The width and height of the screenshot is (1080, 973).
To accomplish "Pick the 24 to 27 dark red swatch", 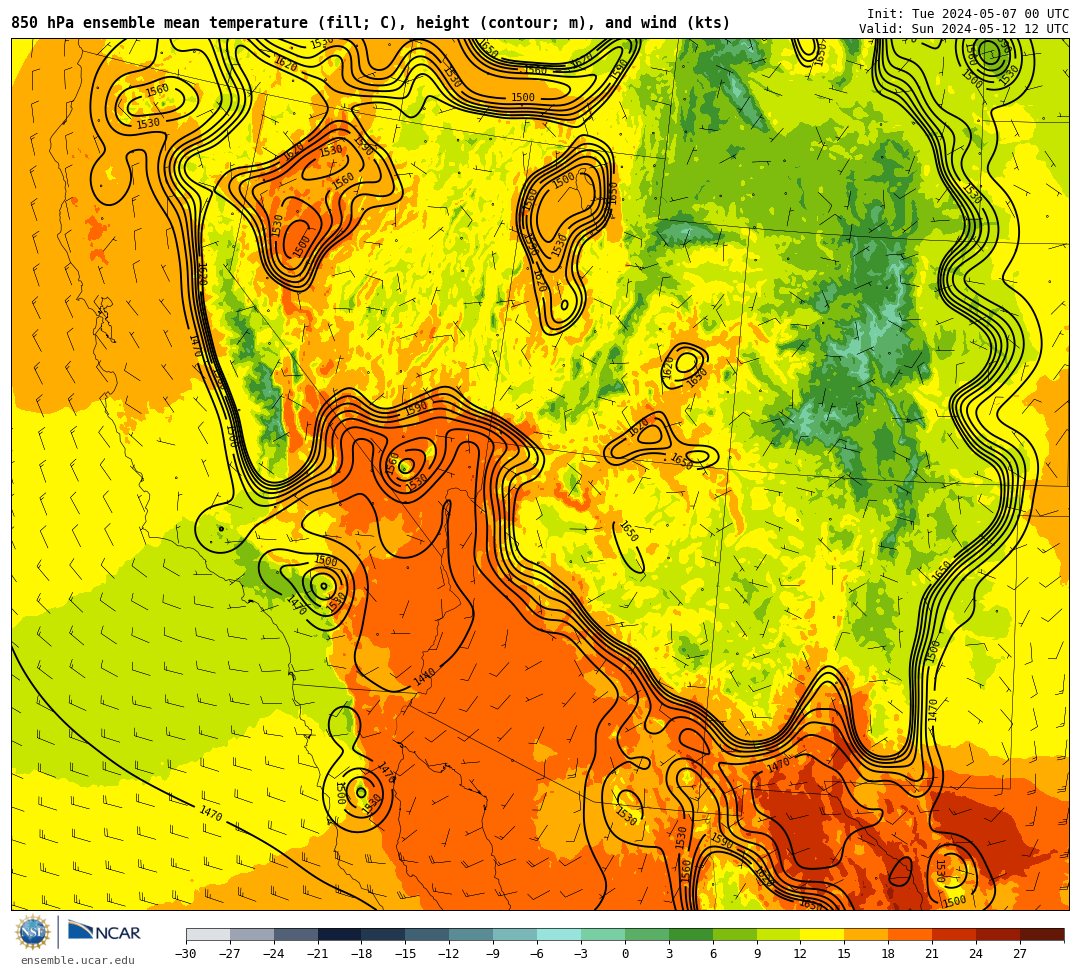I will 998,935.
